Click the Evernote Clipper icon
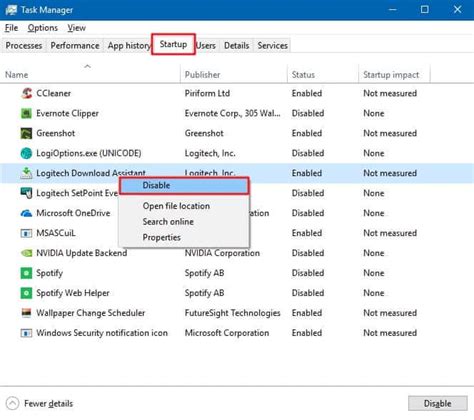This screenshot has height=420, width=474. 26,113
